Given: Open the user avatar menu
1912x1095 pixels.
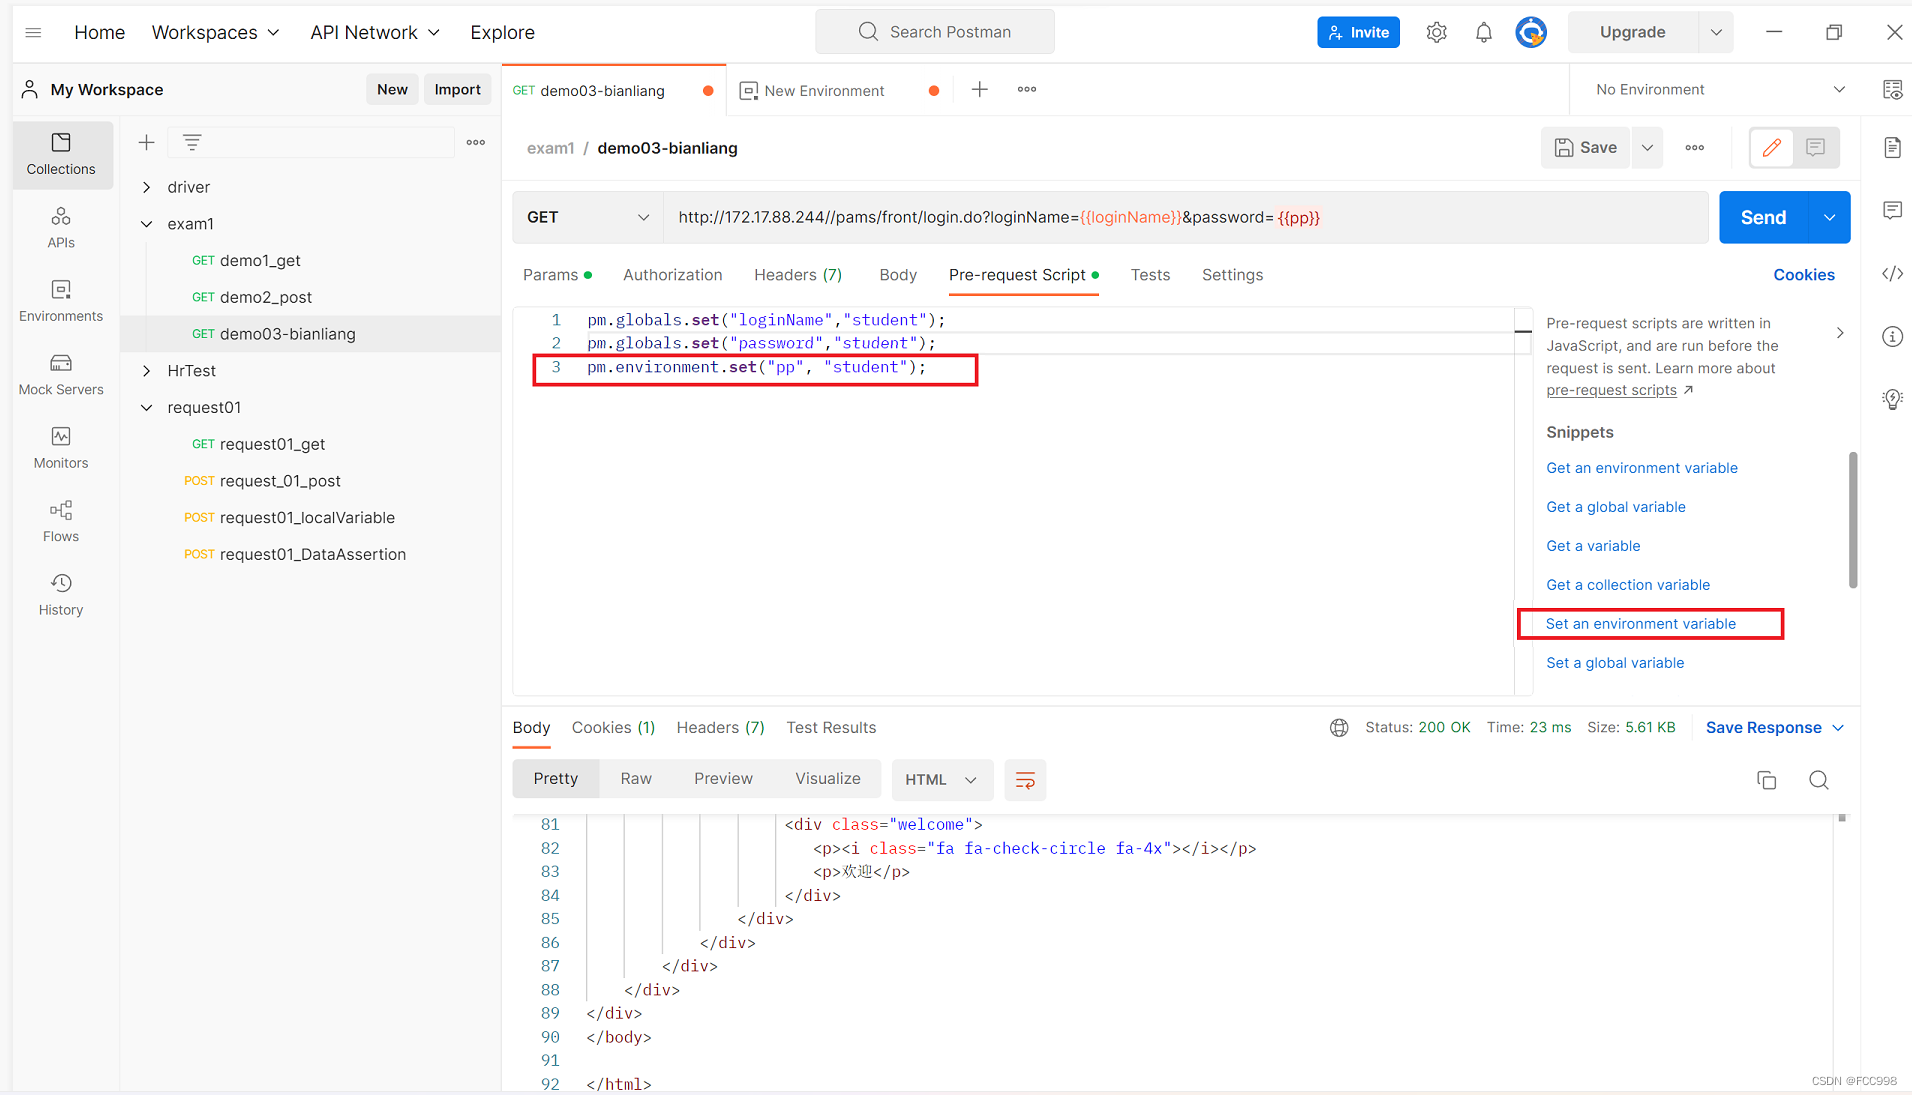Looking at the screenshot, I should click(x=1530, y=32).
